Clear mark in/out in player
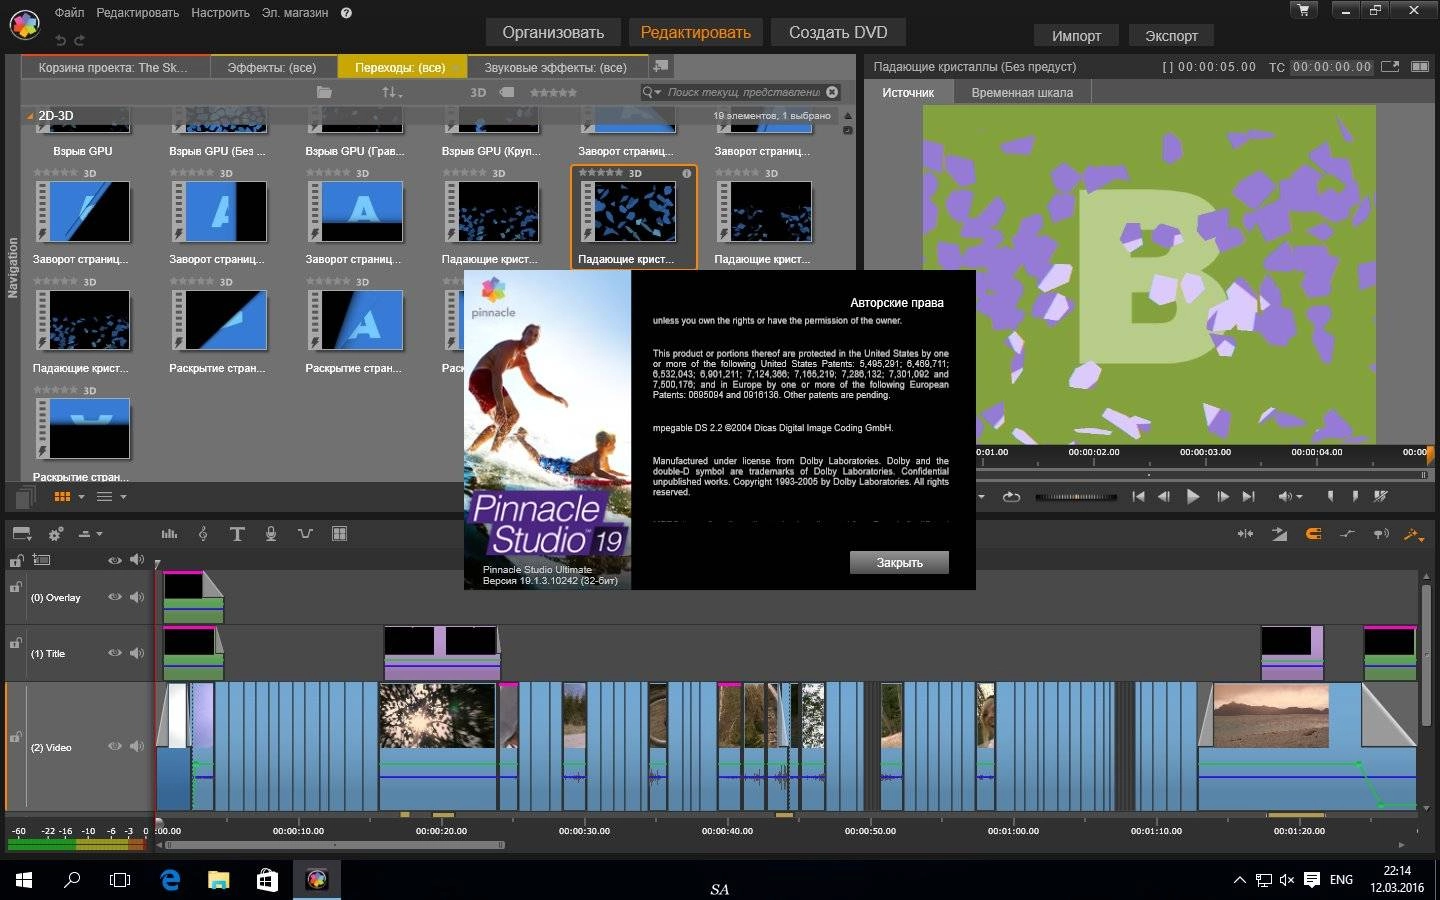Image resolution: width=1440 pixels, height=900 pixels. [1381, 496]
